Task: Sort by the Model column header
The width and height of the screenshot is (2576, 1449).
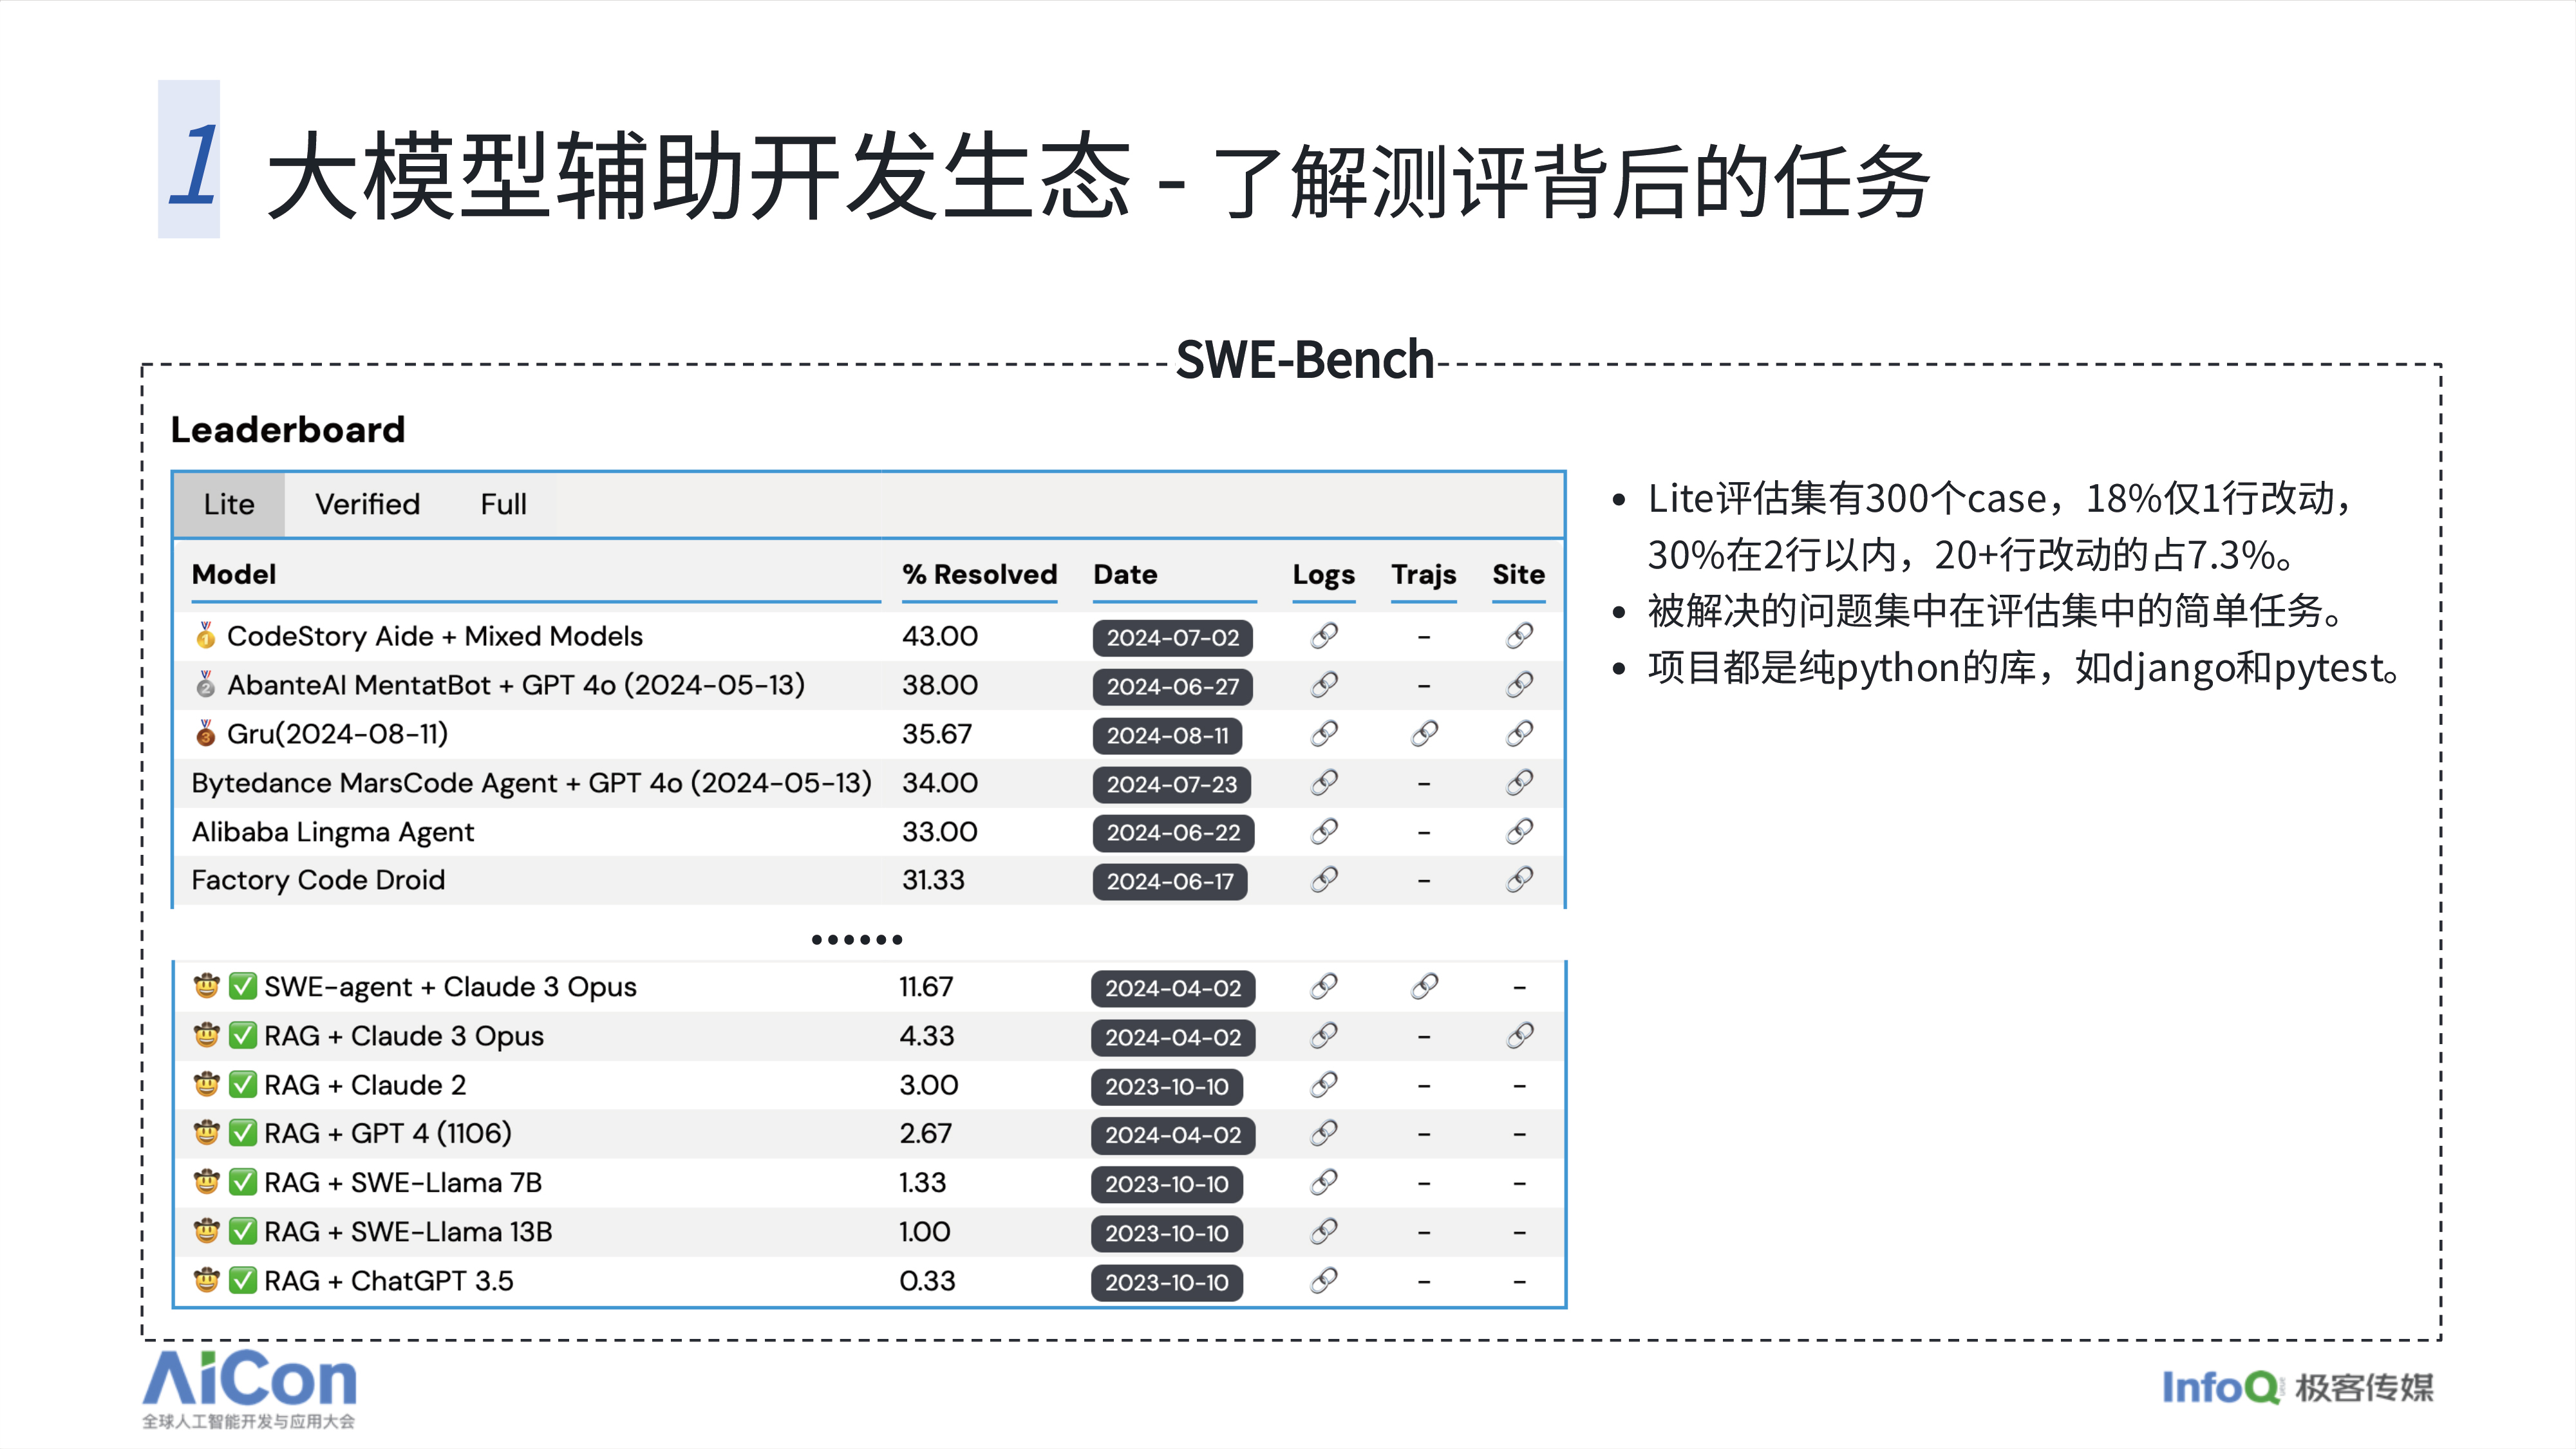Action: tap(234, 574)
